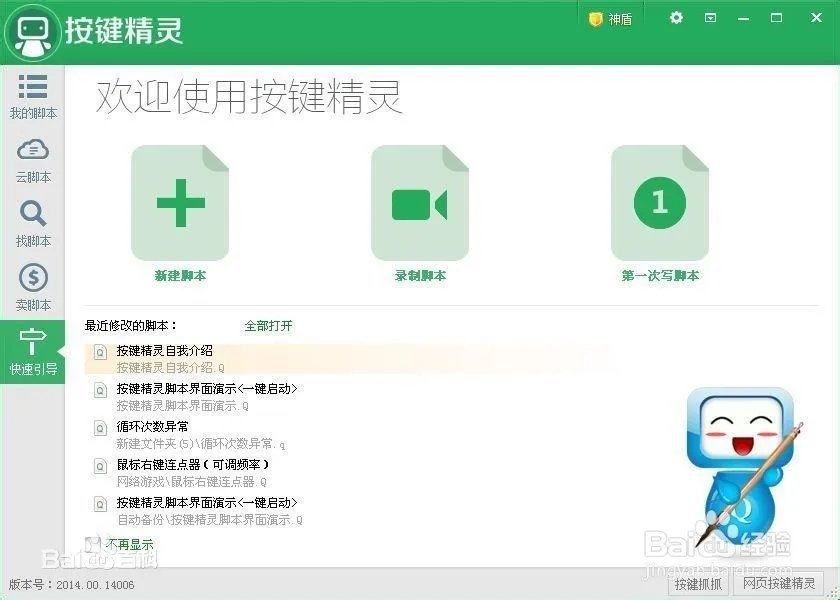Open the 卖脚本 sell scripts section

tap(33, 288)
